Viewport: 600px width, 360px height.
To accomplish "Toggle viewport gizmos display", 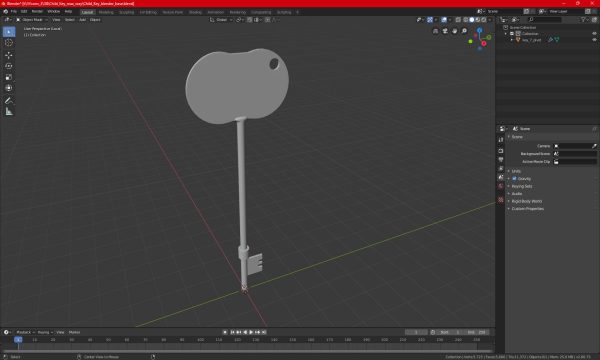I will click(430, 20).
